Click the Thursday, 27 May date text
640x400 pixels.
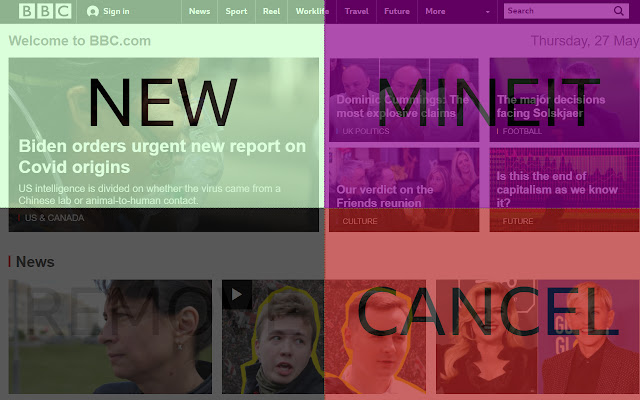tap(585, 41)
